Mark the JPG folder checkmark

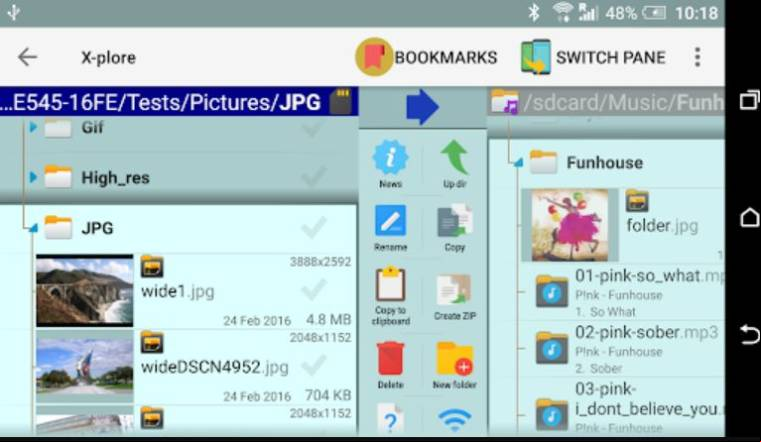(313, 227)
